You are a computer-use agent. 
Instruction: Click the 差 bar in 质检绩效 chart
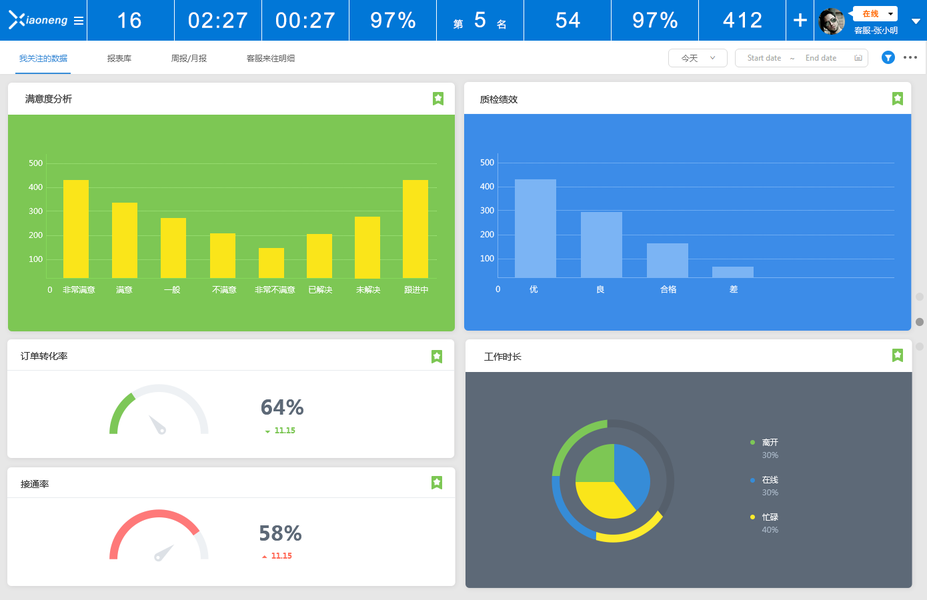733,272
